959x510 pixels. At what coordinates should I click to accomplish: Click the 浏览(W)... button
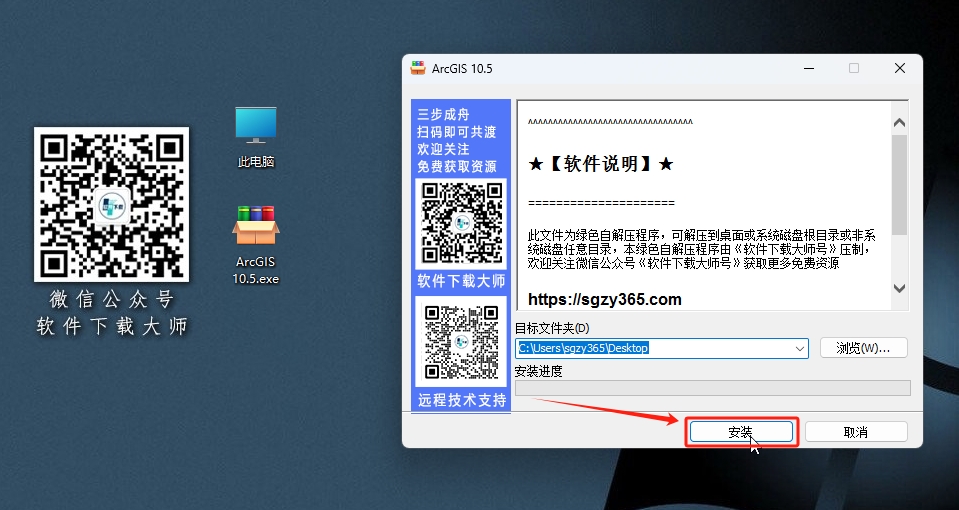pyautogui.click(x=863, y=348)
